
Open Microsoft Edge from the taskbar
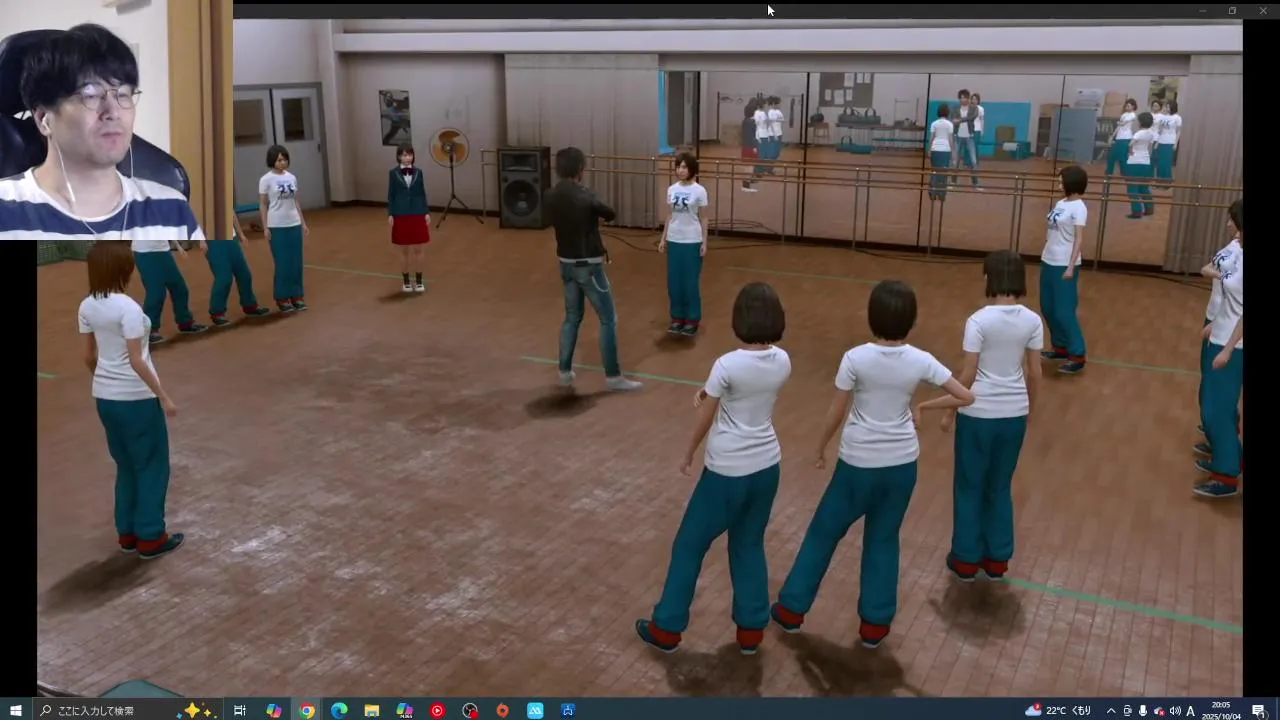click(x=339, y=710)
